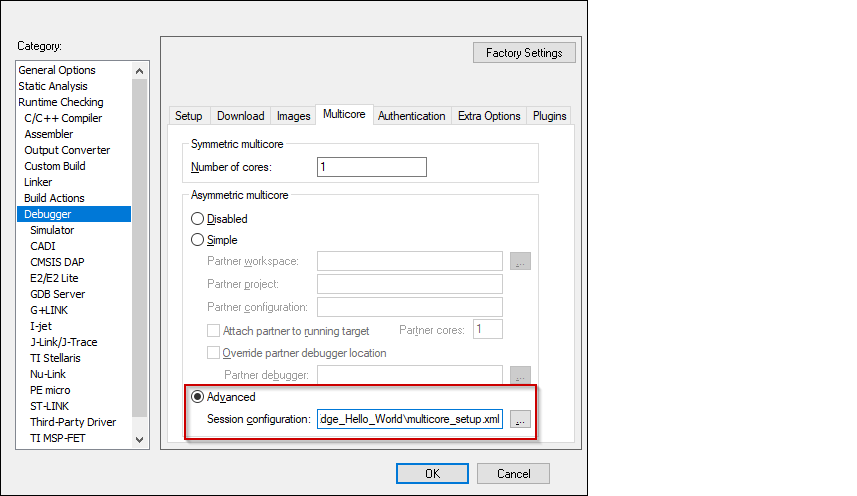Open the Plugins tab
Image resolution: width=857 pixels, height=496 pixels.
(550, 116)
